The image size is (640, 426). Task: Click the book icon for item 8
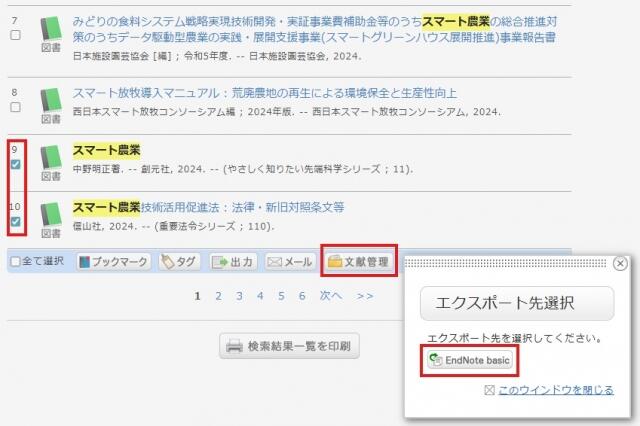click(x=51, y=101)
